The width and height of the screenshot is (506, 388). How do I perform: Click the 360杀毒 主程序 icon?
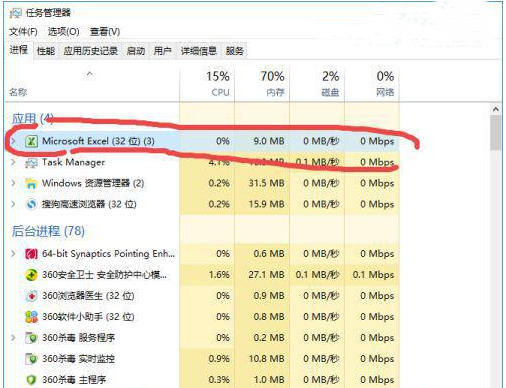(31, 380)
